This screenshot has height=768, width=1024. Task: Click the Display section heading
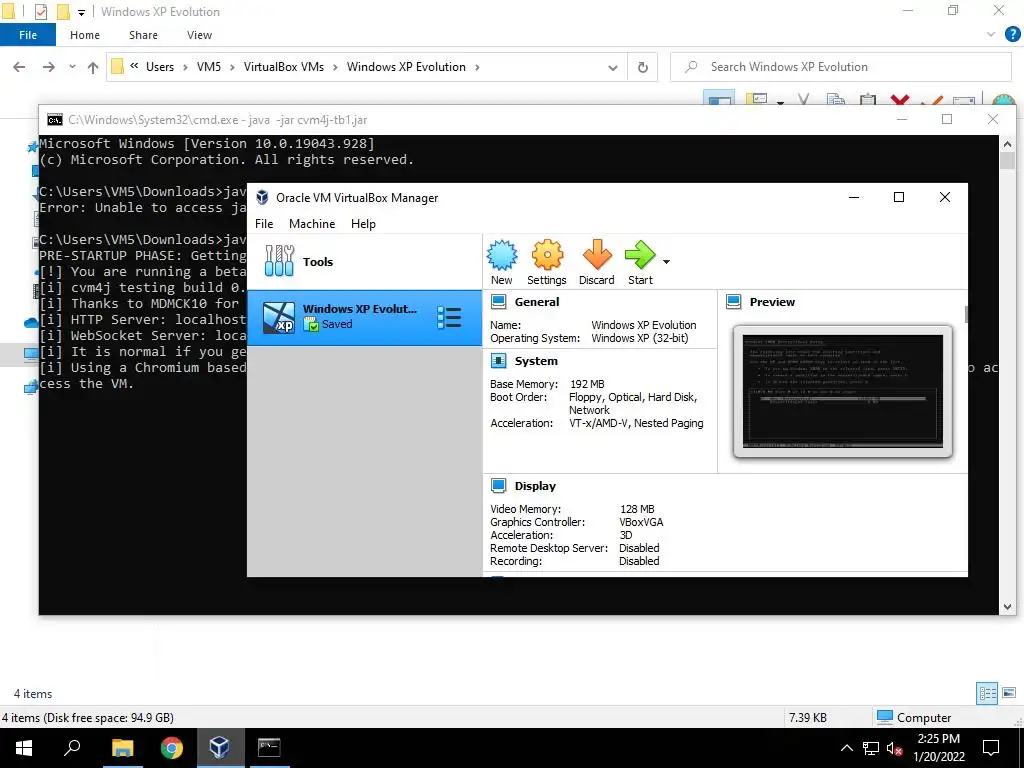[535, 485]
